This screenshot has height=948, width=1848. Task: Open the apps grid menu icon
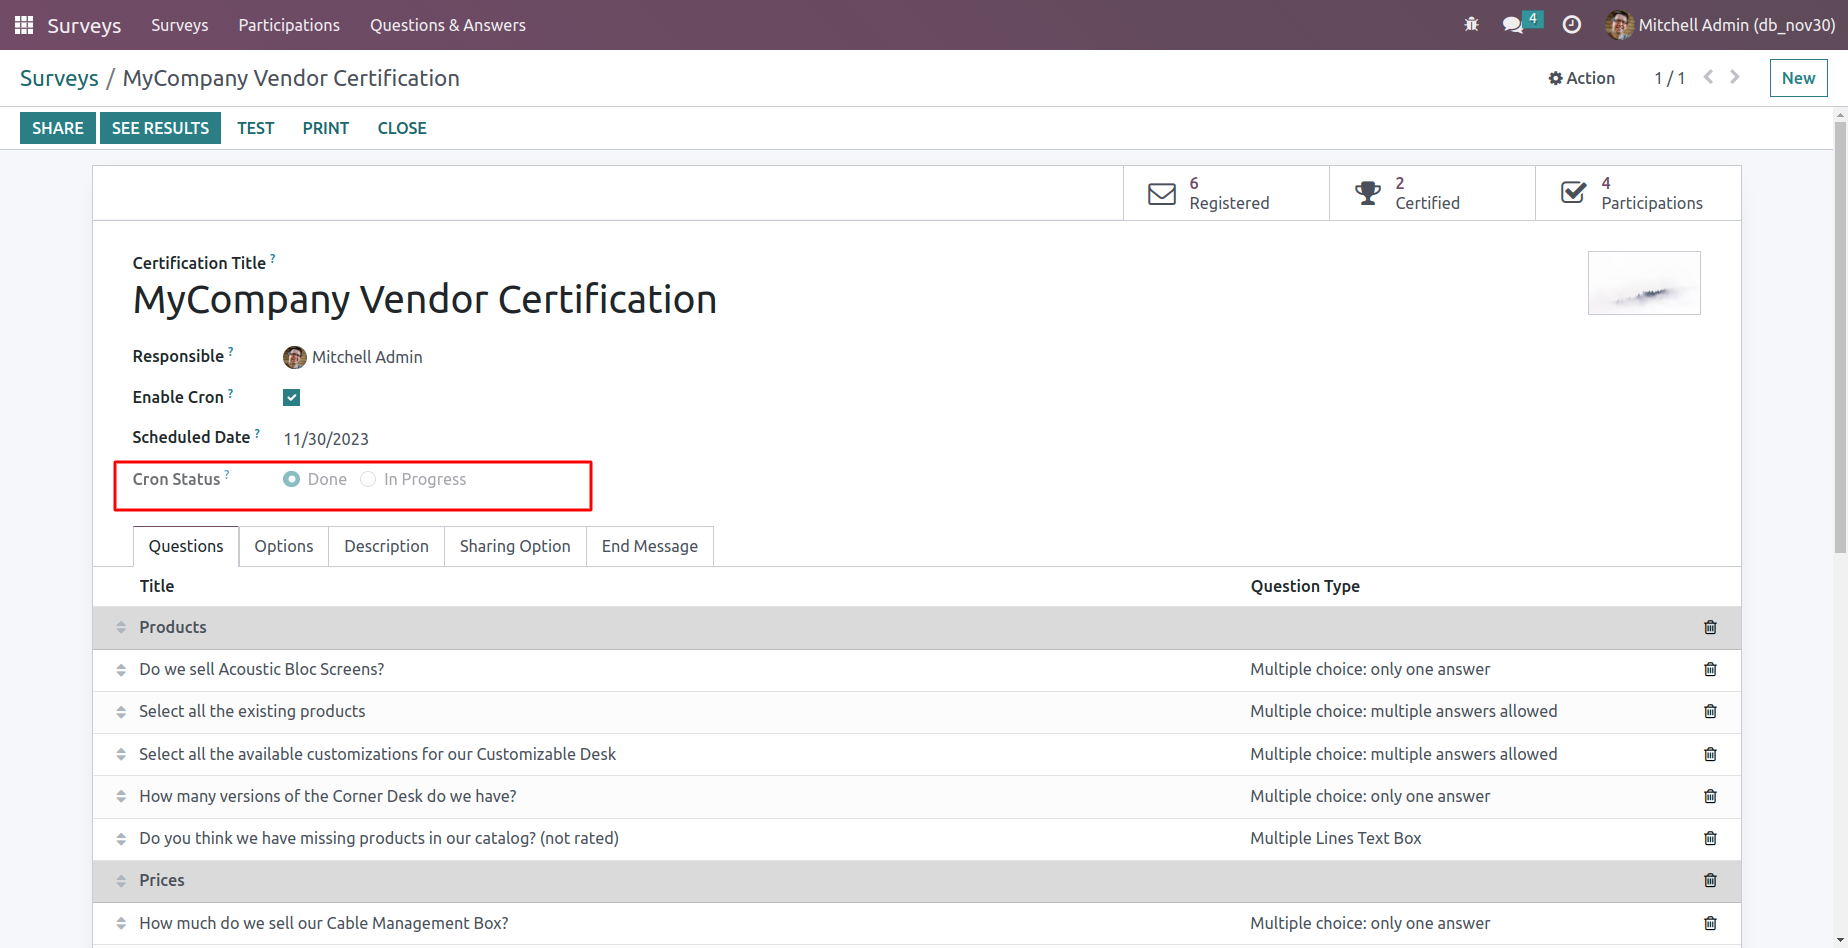pos(24,25)
